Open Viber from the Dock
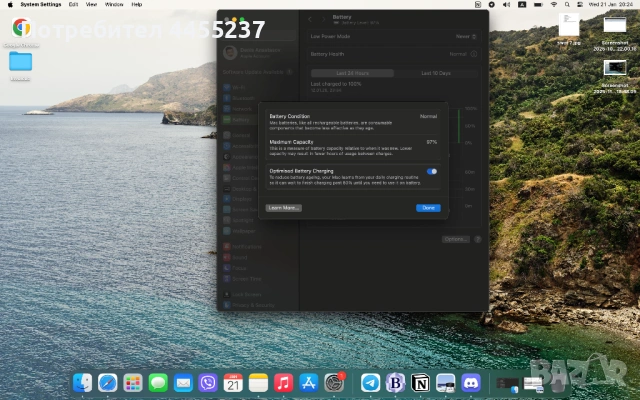The height and width of the screenshot is (400, 640). (x=208, y=383)
